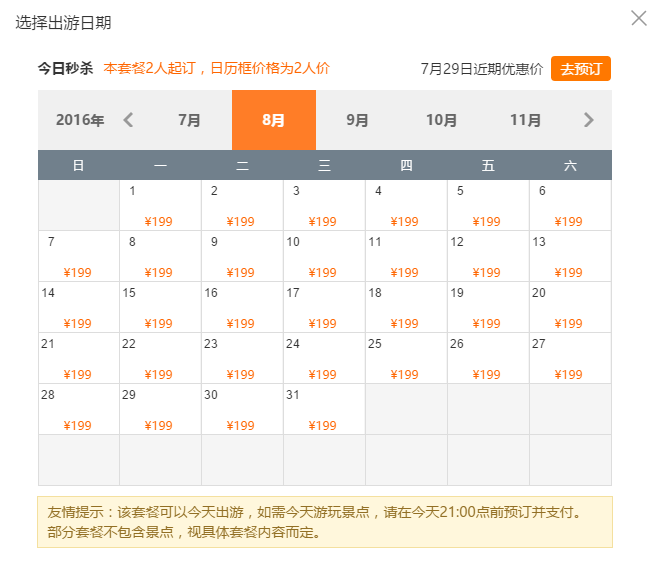Viewport: 658px width, 581px height.
Task: Close the date selection dialog
Action: click(x=639, y=18)
